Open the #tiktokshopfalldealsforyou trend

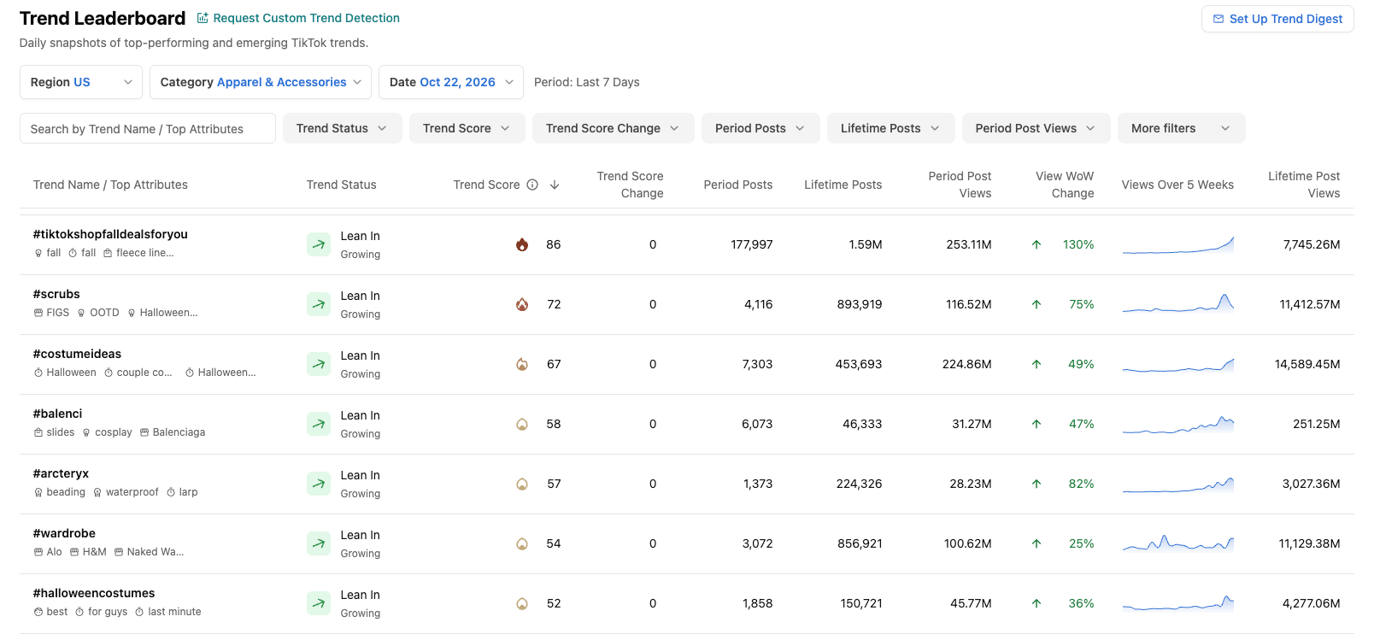[x=110, y=234]
